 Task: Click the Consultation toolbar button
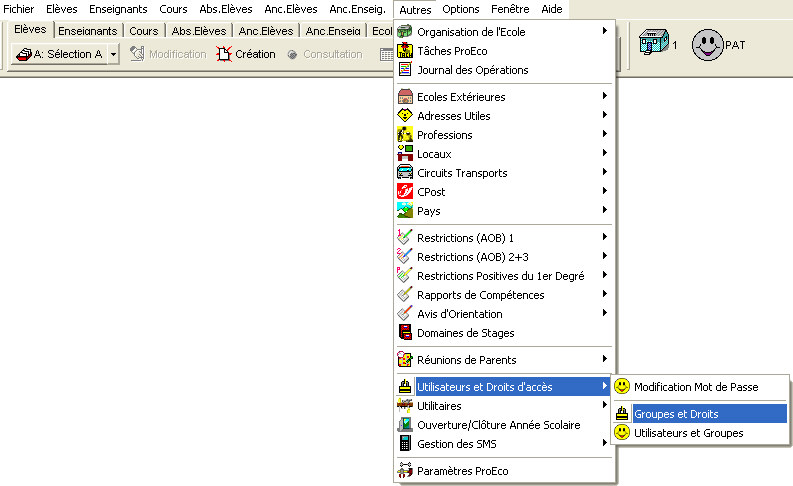pyautogui.click(x=325, y=54)
